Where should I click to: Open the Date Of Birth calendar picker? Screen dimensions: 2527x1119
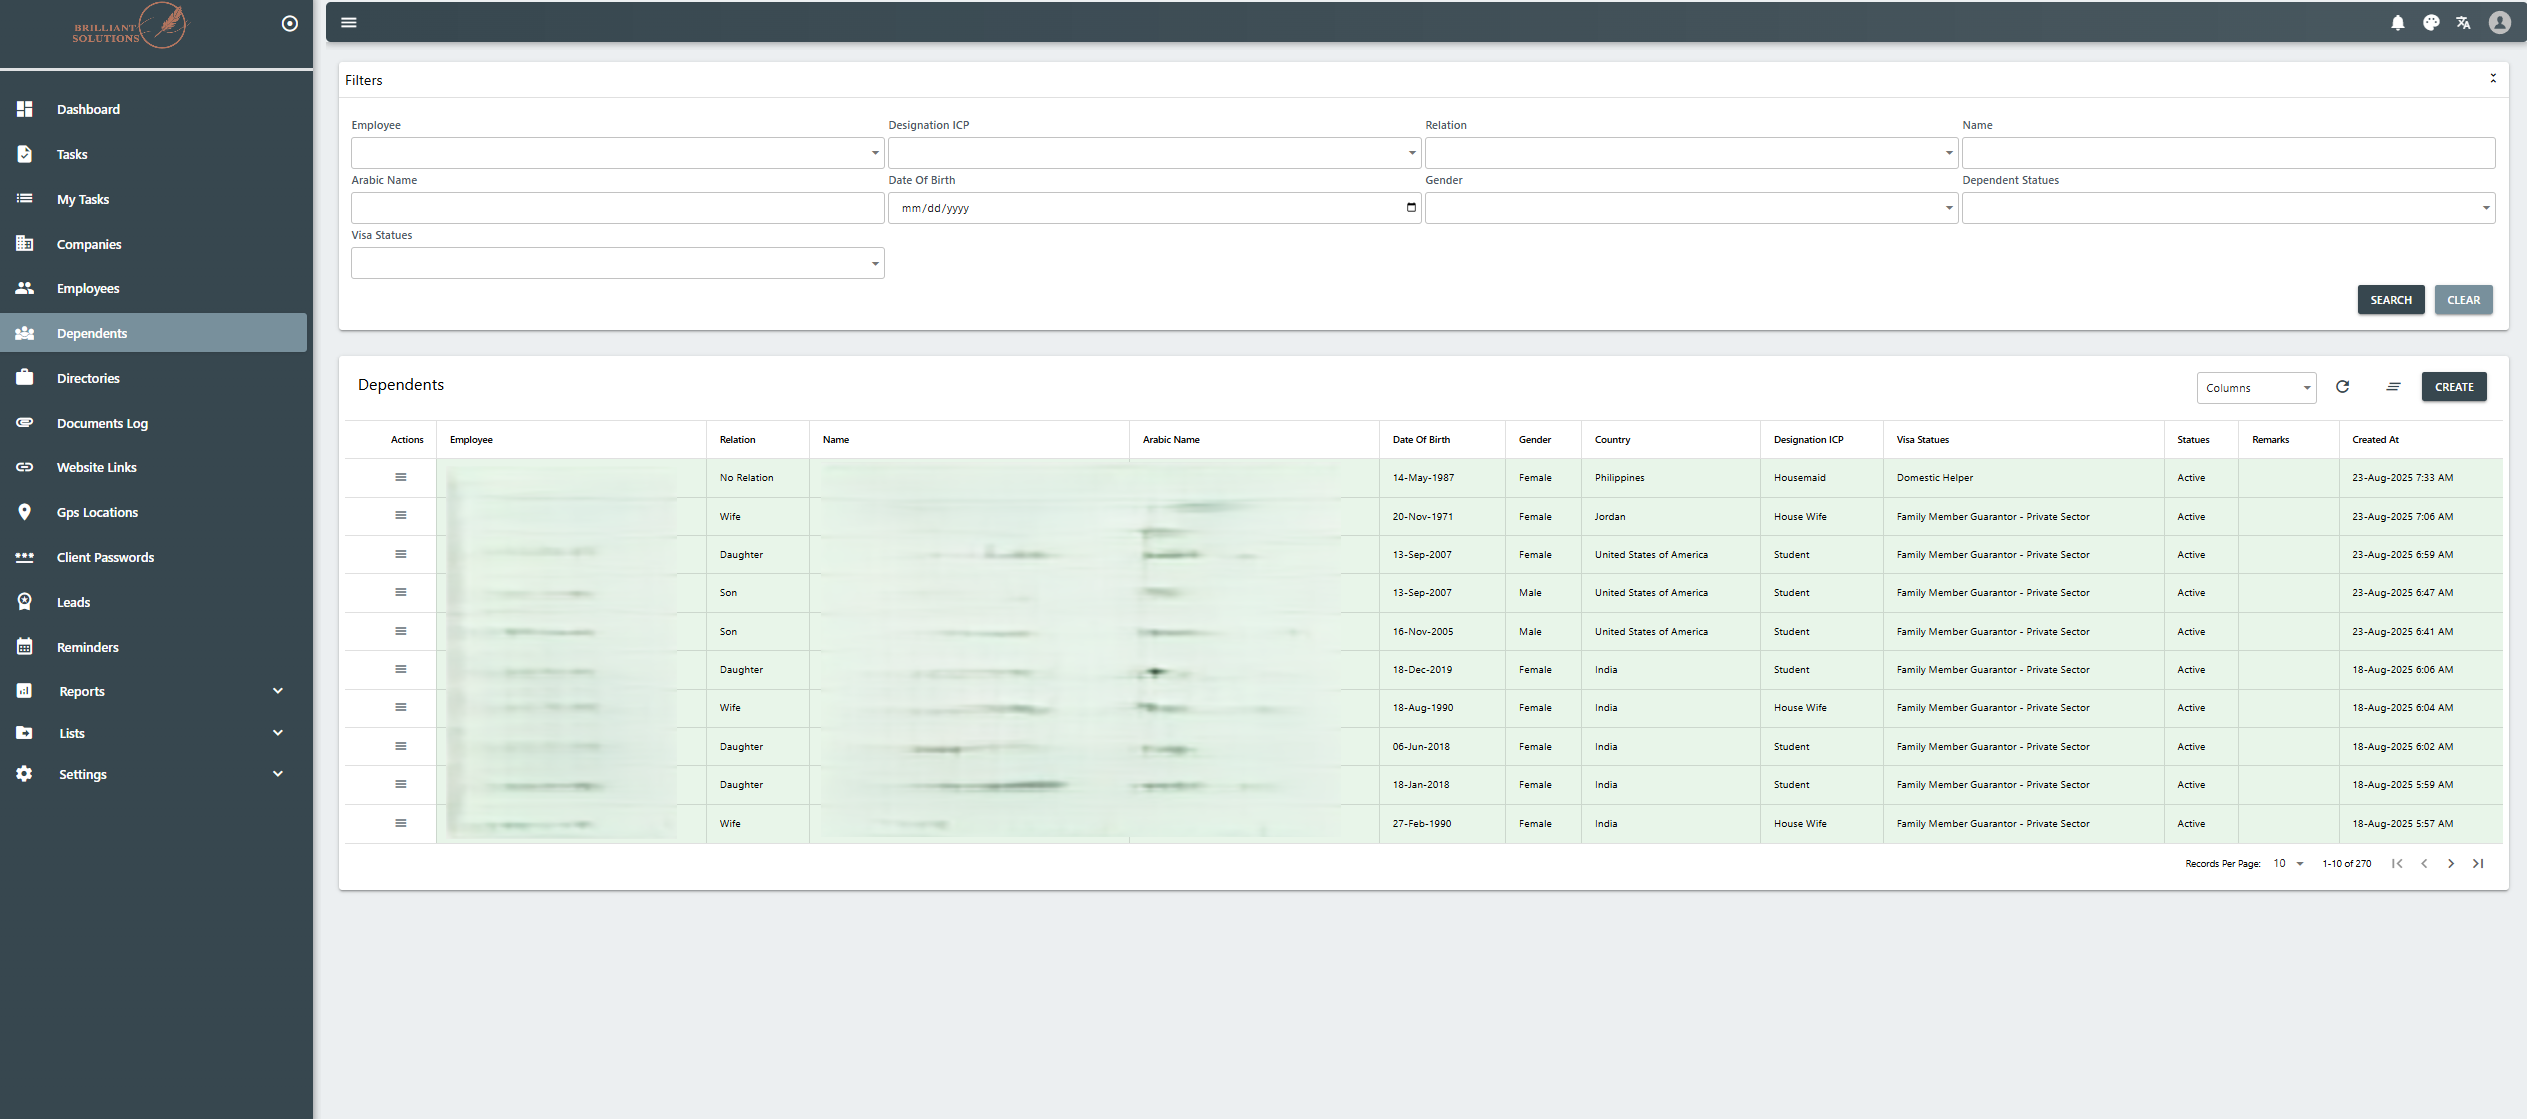point(1411,208)
